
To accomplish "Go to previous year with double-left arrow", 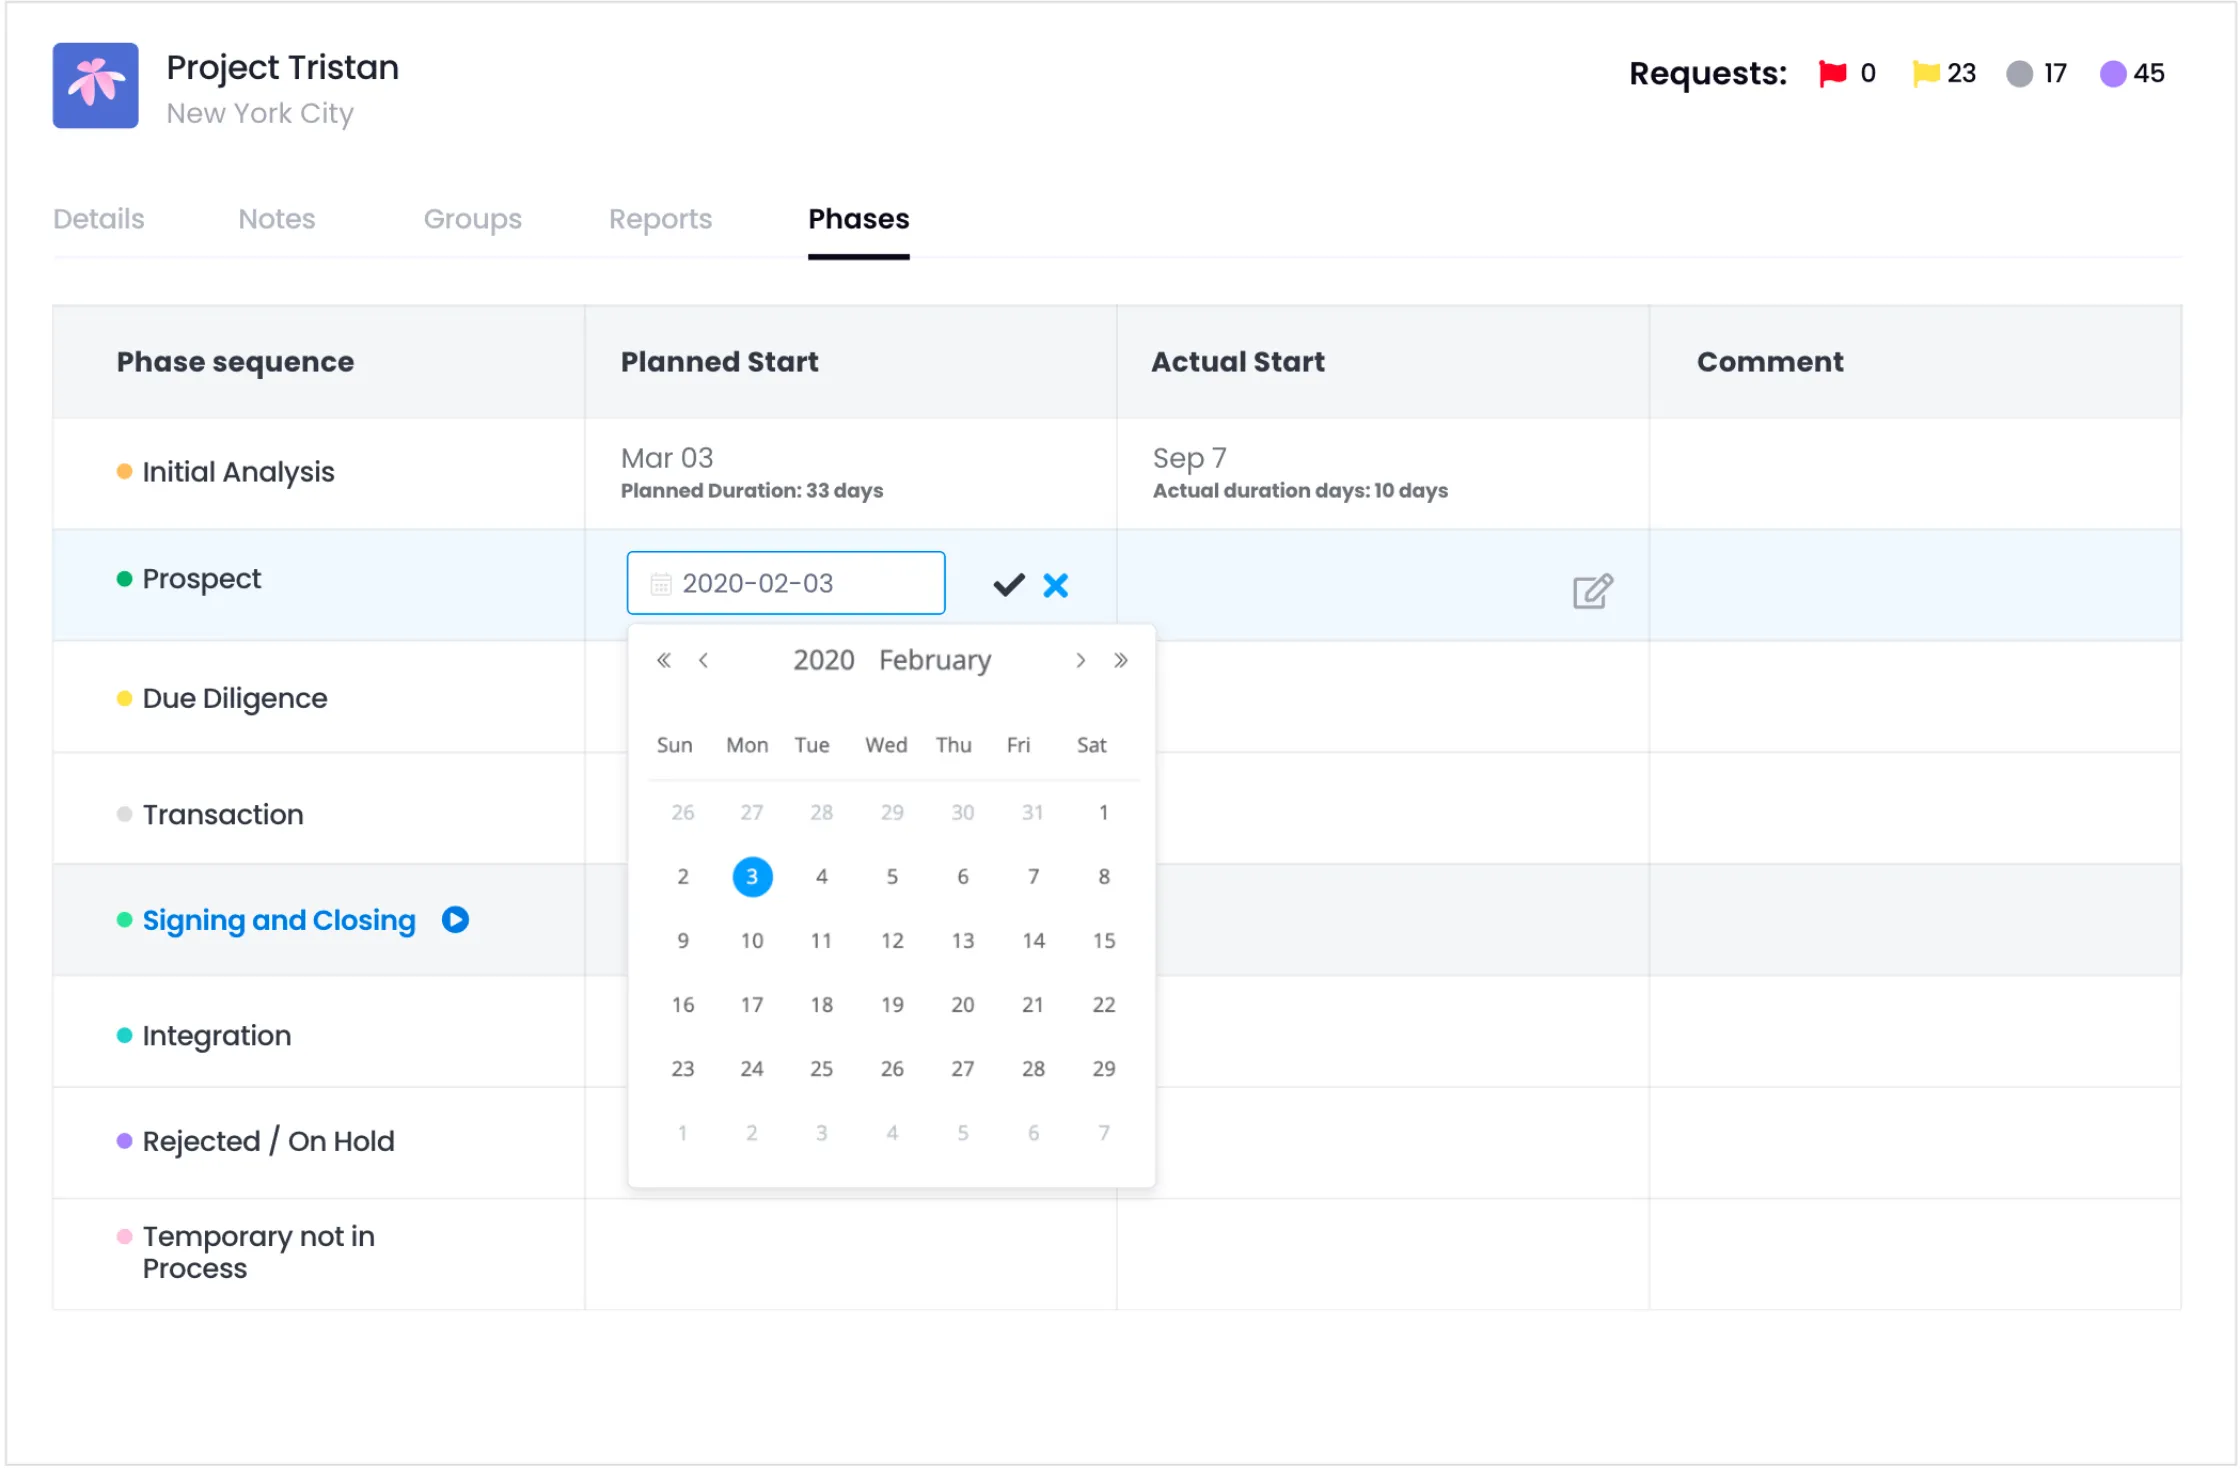I will [x=663, y=660].
